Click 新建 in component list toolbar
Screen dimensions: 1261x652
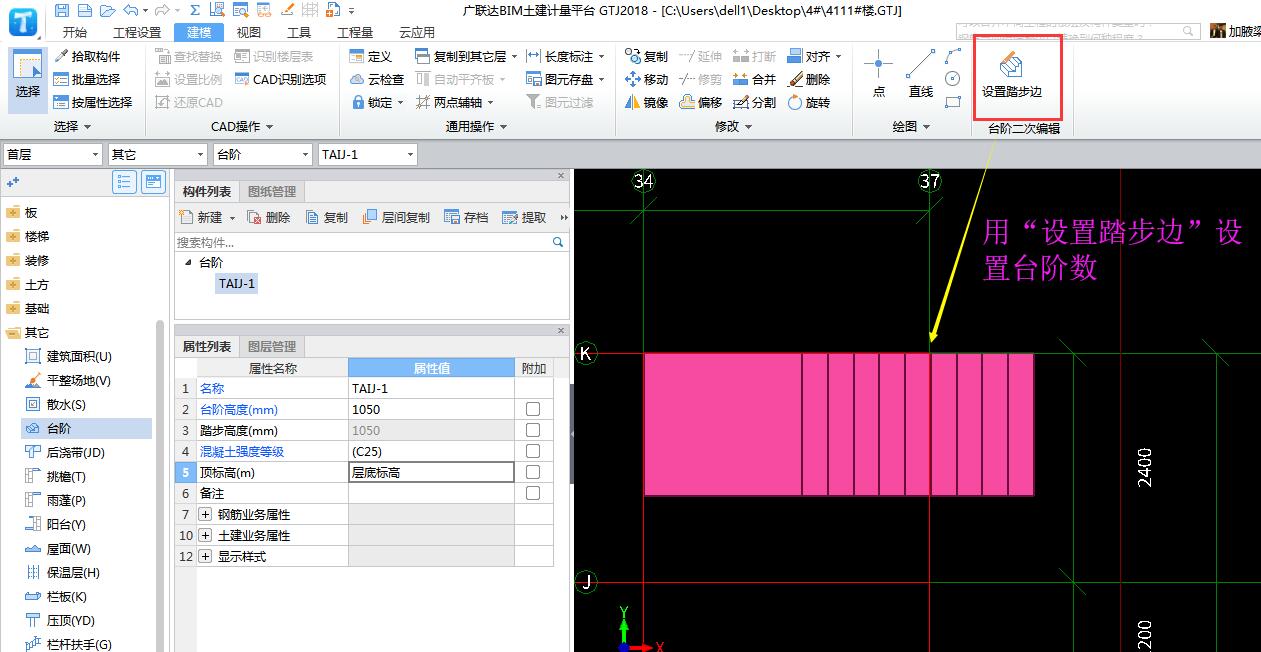207,217
